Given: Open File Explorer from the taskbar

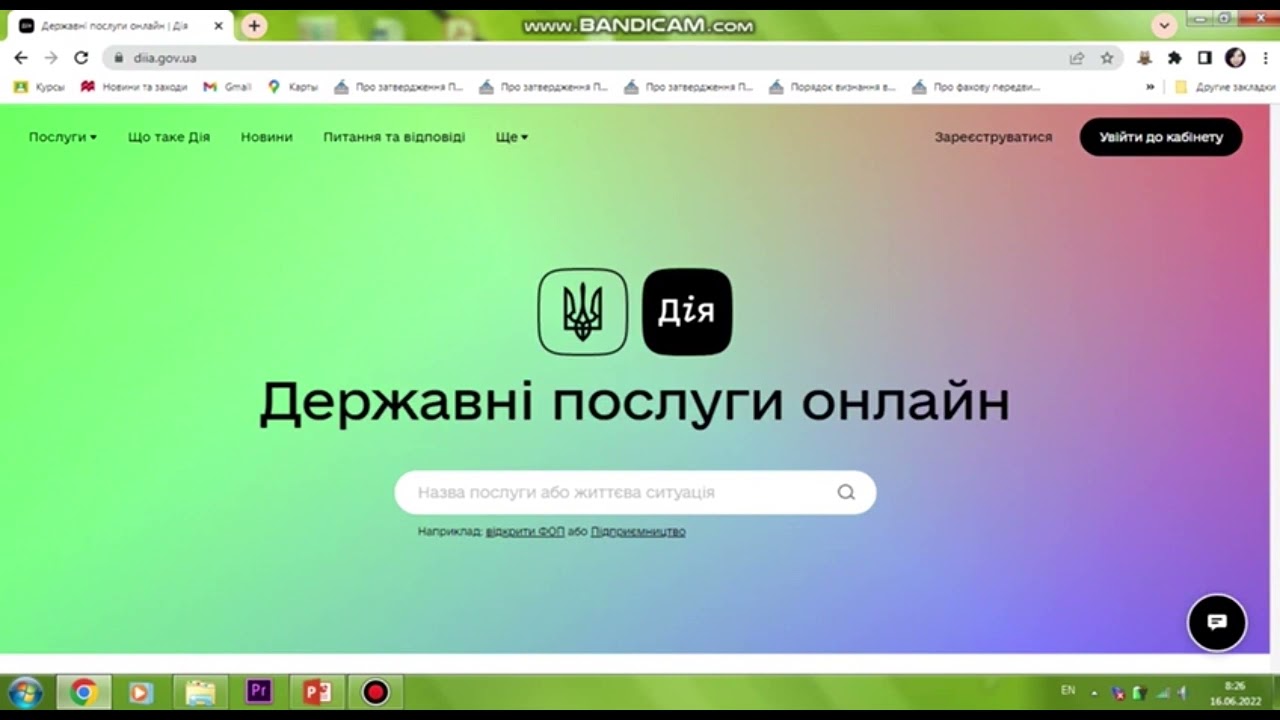Looking at the screenshot, I should (x=200, y=692).
